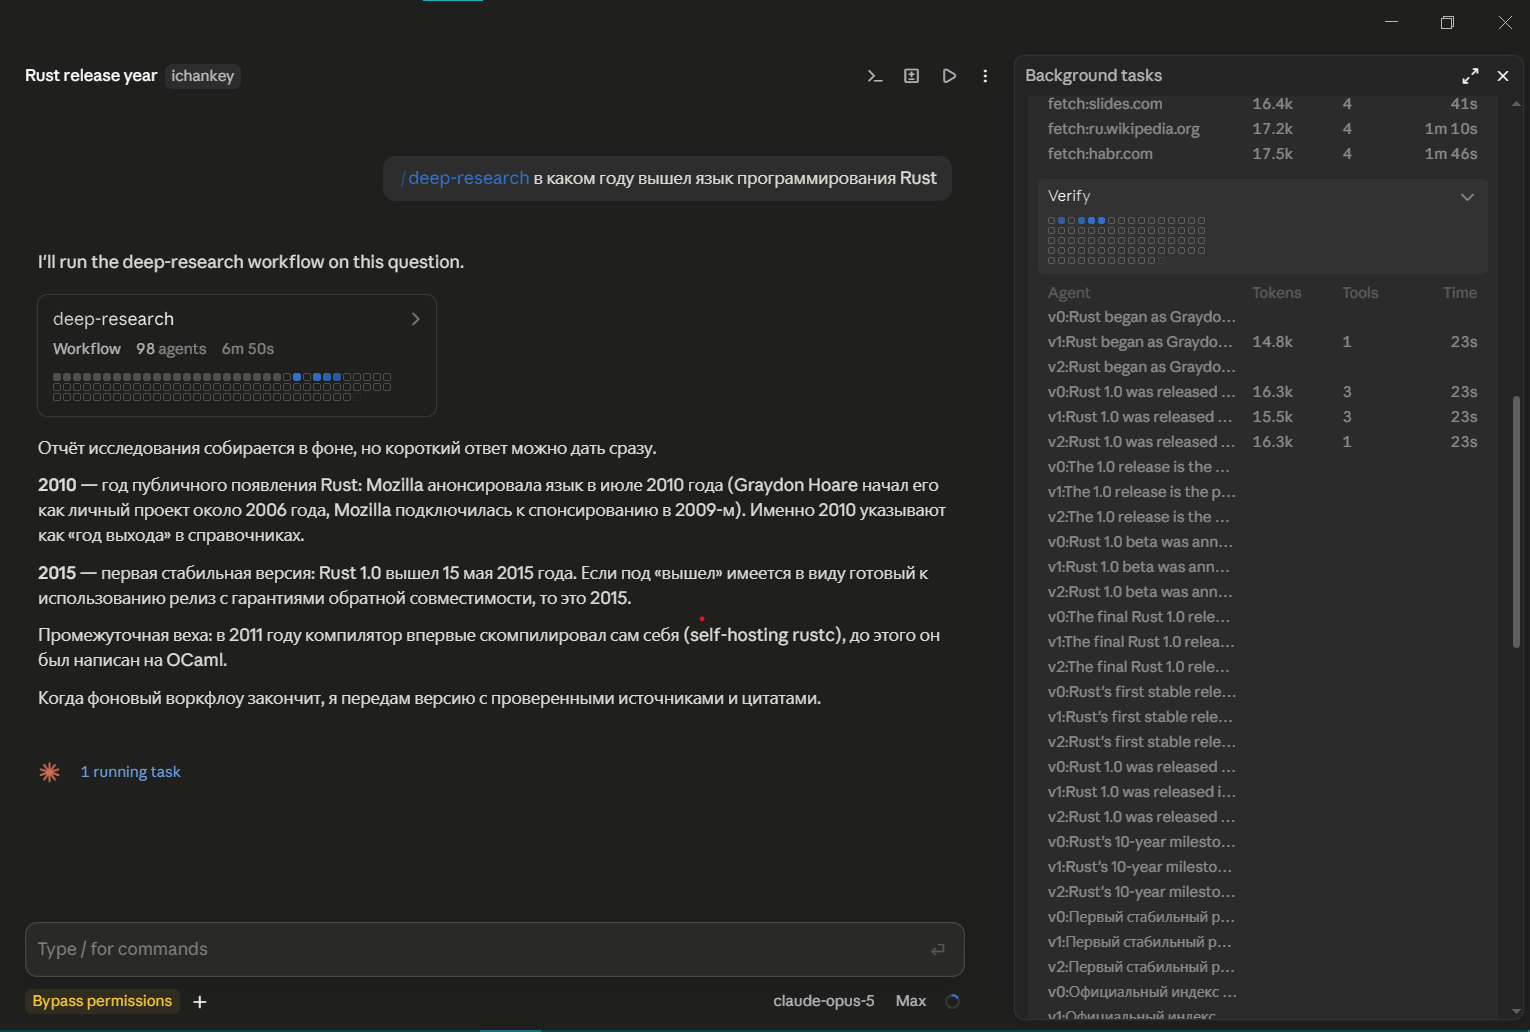Collapse the Verify section chevron
The width and height of the screenshot is (1530, 1032).
1467,196
